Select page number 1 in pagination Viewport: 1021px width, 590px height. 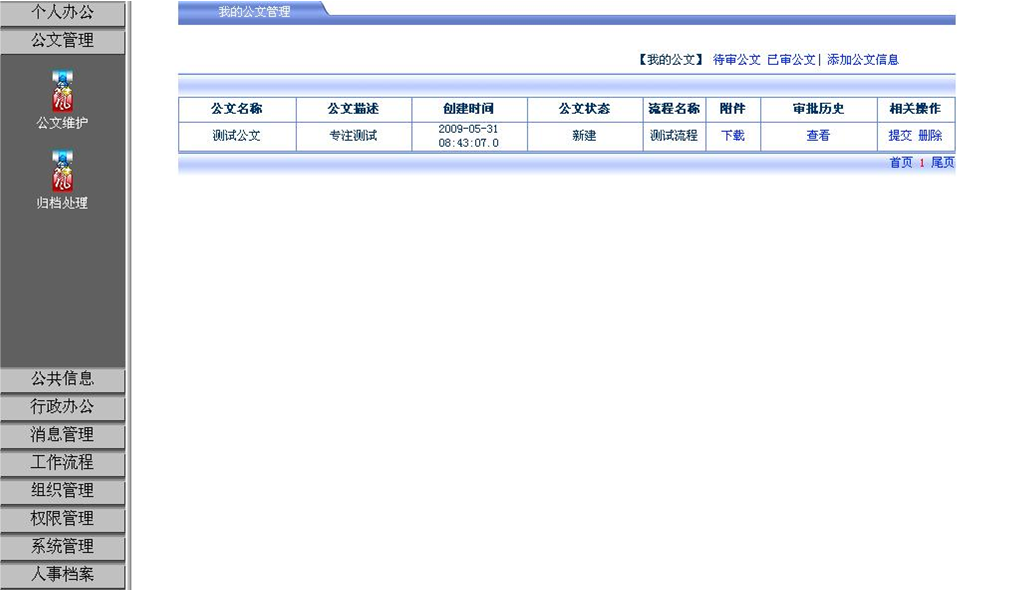pyautogui.click(x=921, y=163)
